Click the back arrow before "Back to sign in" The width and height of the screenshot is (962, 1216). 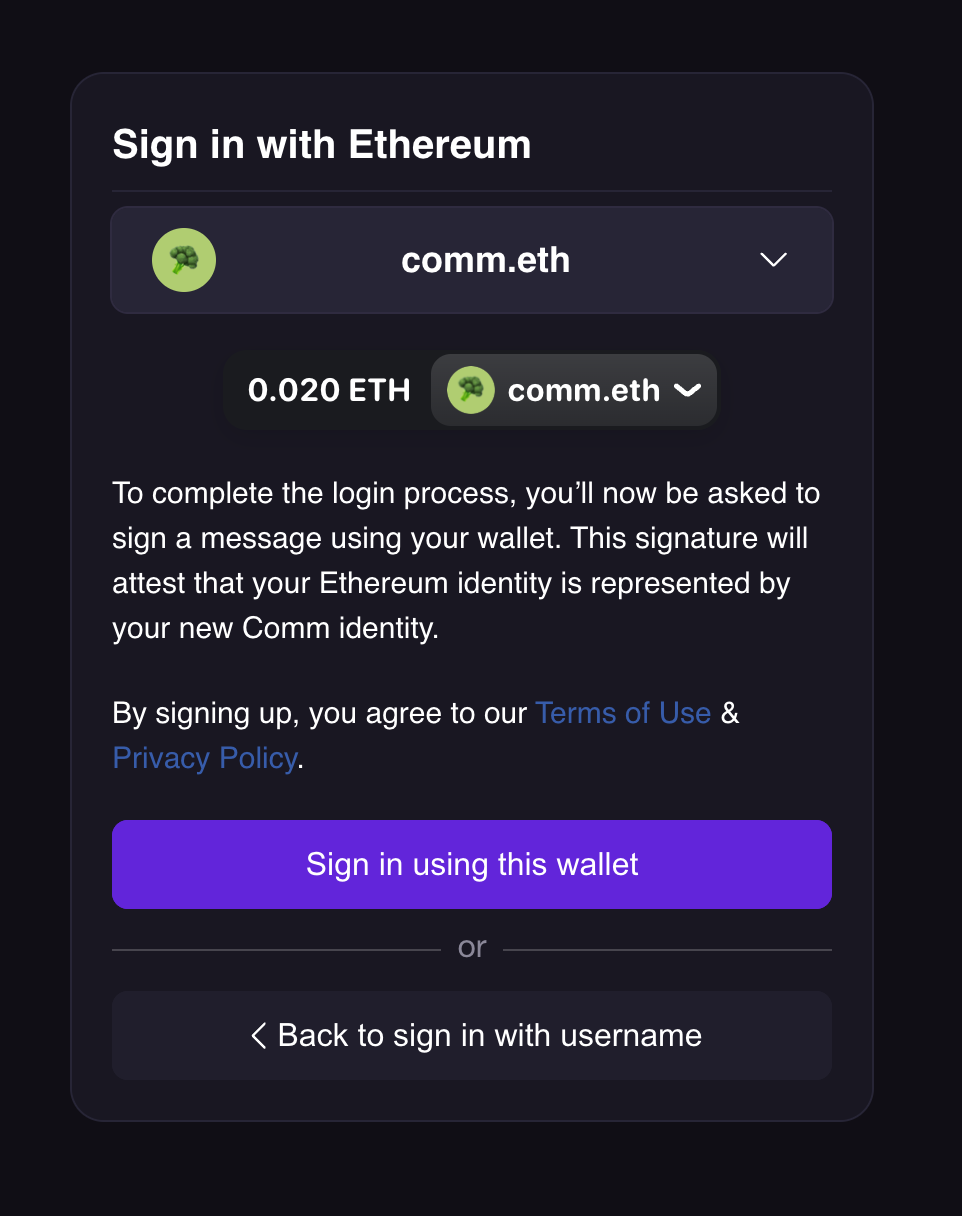[x=258, y=1036]
